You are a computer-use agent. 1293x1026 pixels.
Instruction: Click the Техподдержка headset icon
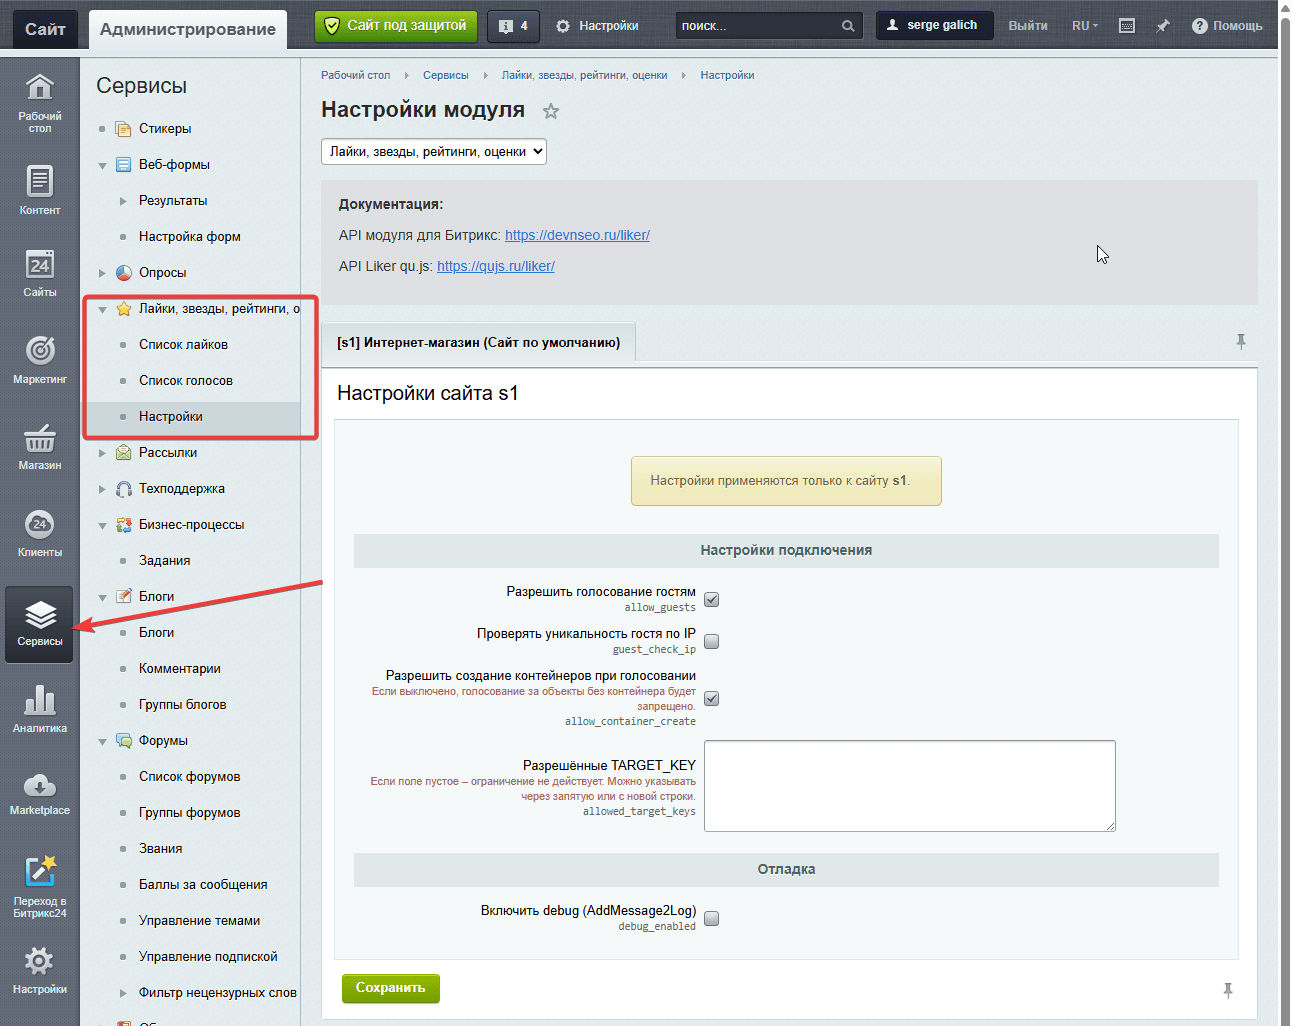point(124,488)
